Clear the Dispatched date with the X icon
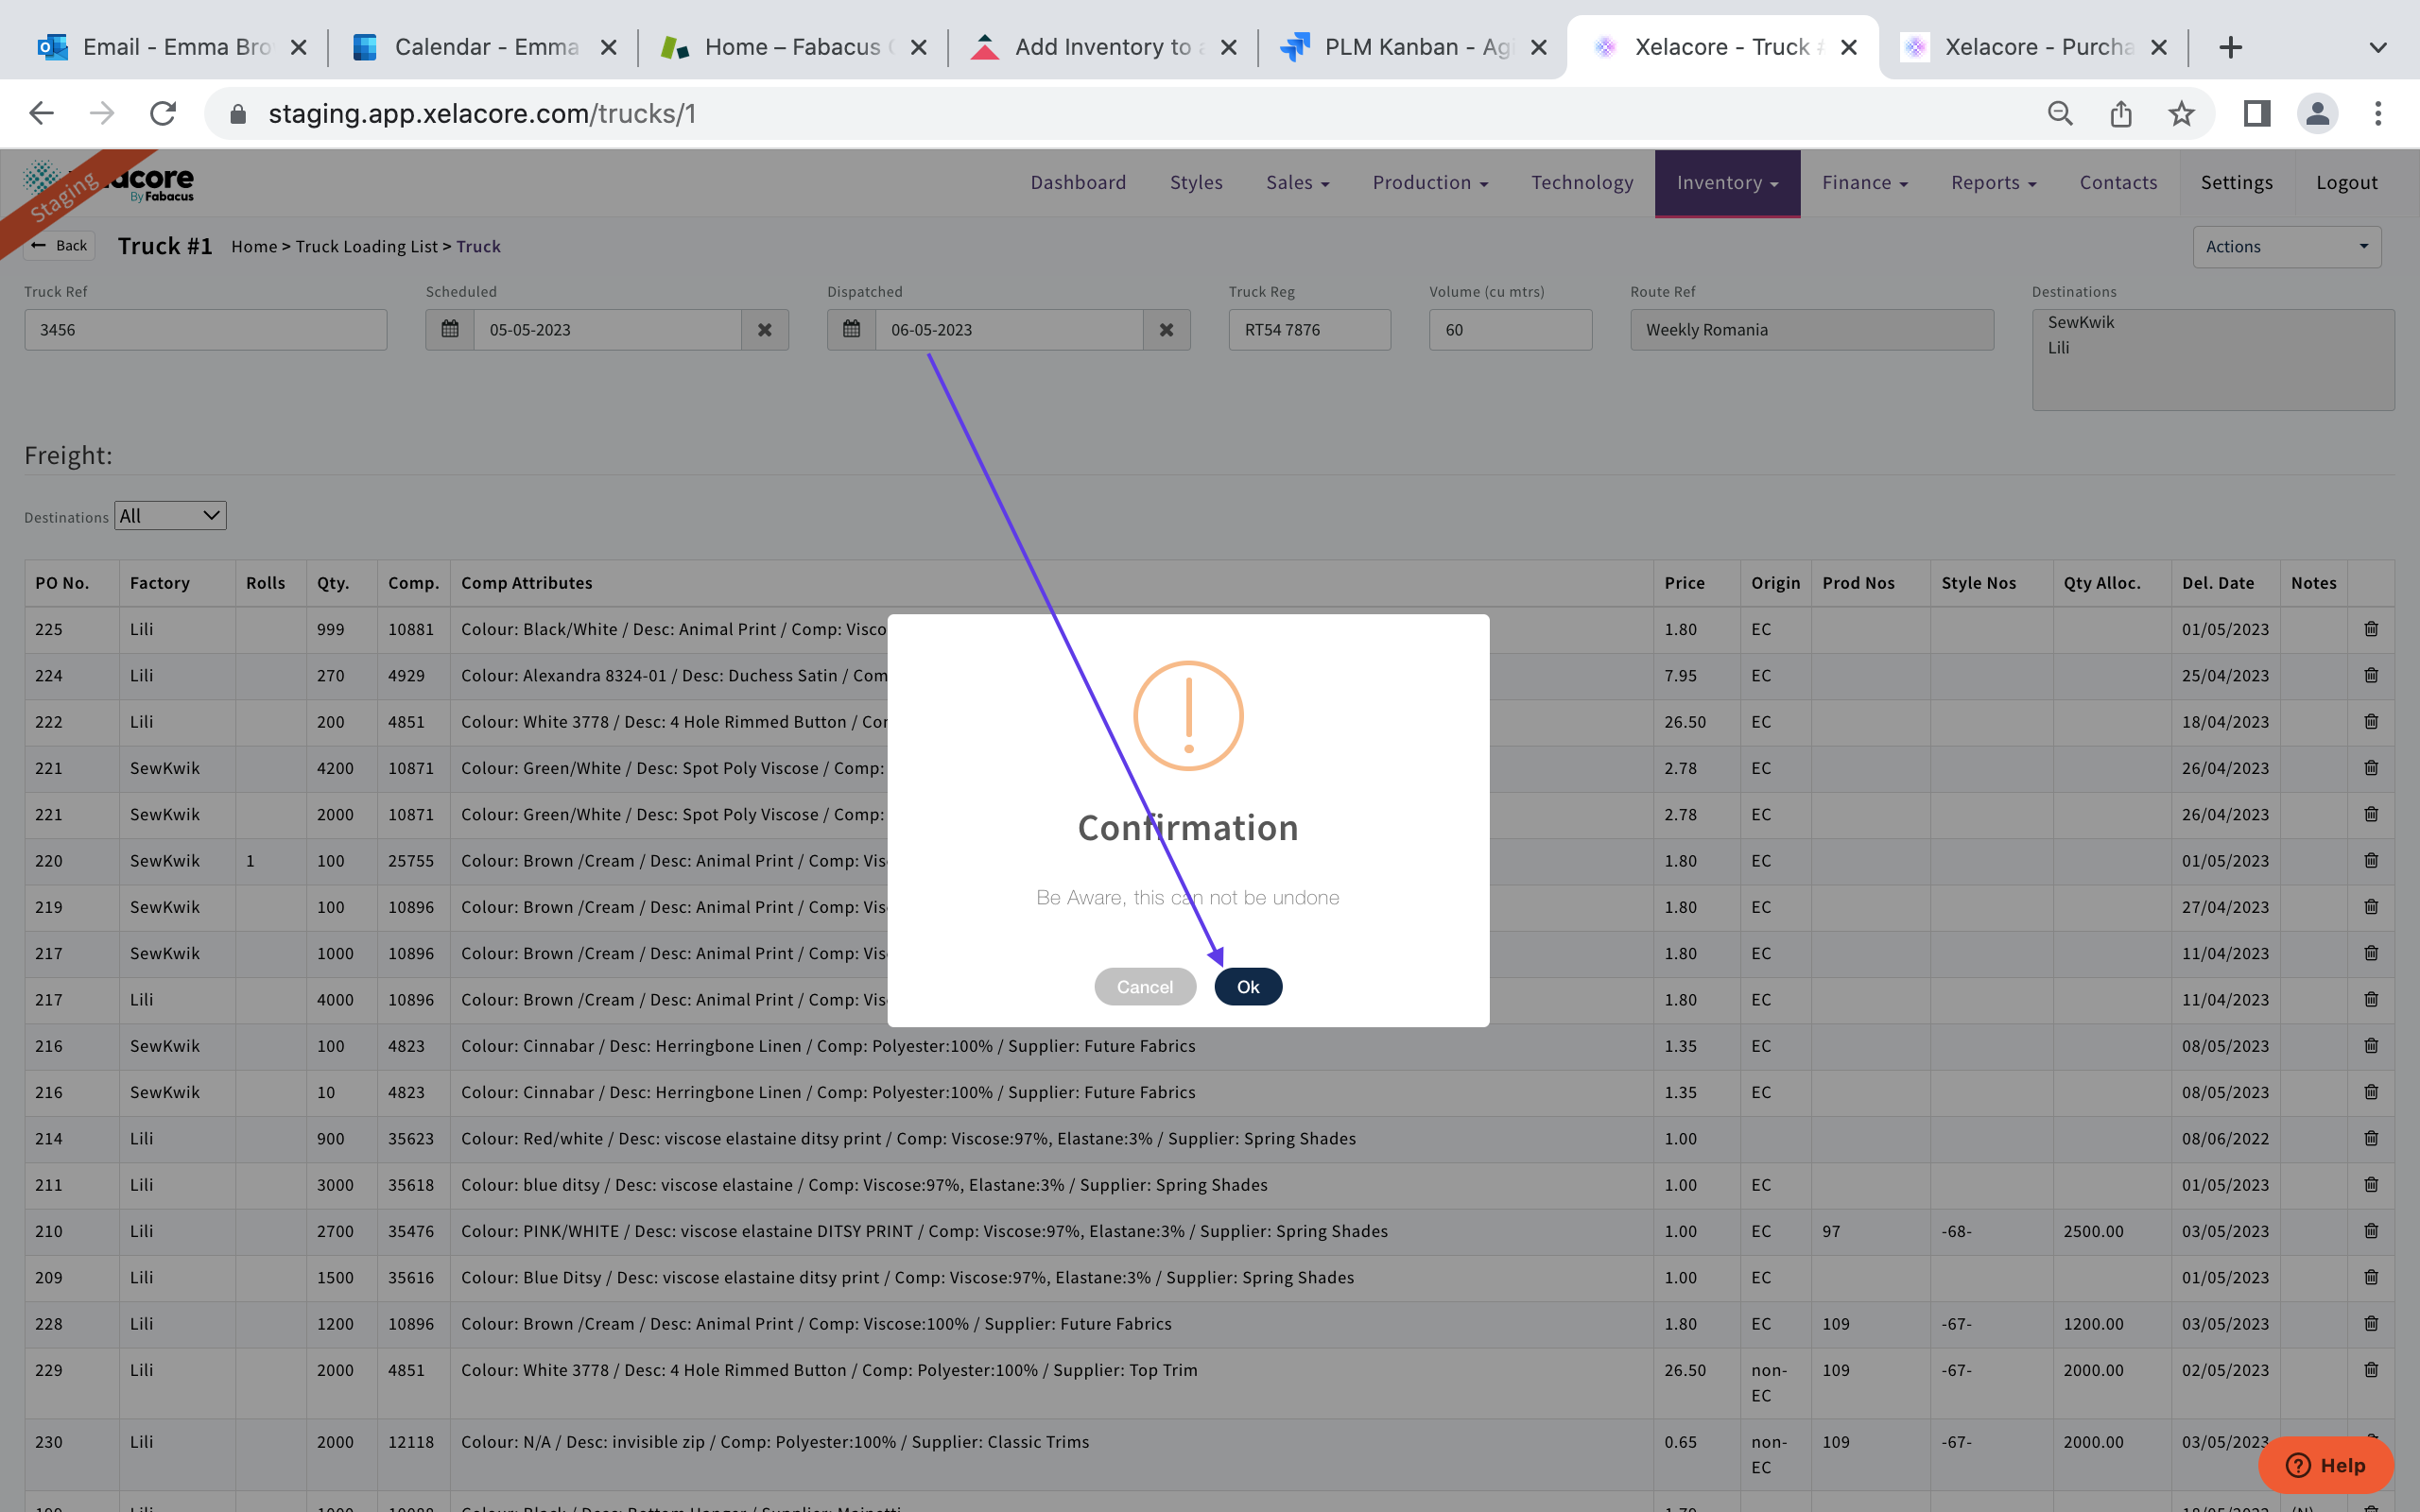Screen dimensions: 2420x1512 [1166, 330]
